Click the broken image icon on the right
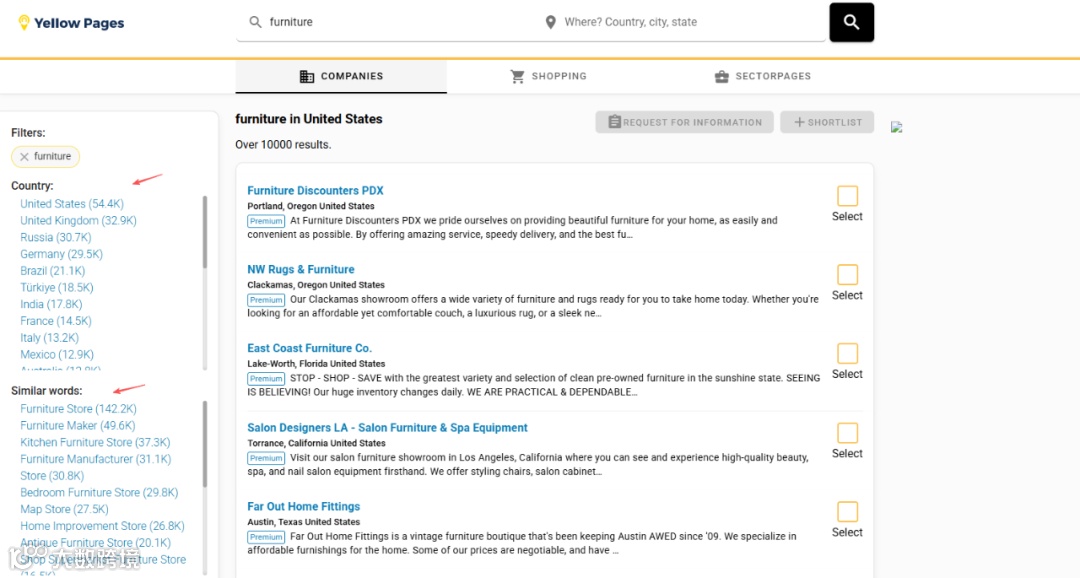1080x578 pixels. (x=896, y=127)
